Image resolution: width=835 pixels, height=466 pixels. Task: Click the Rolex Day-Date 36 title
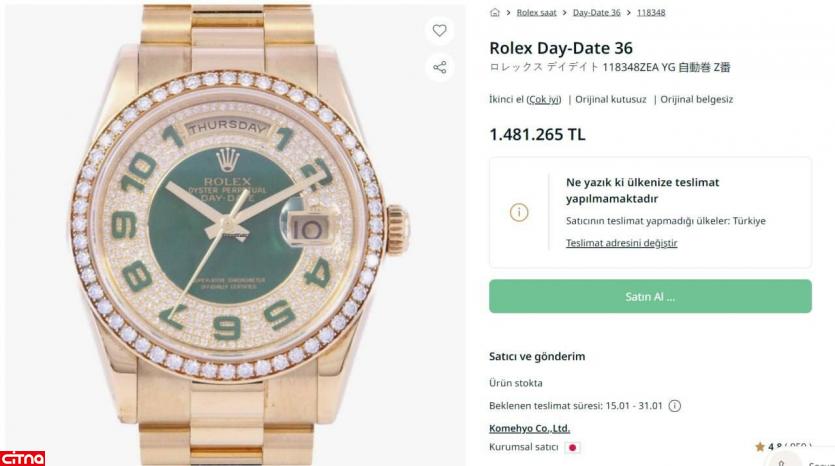[x=560, y=48]
